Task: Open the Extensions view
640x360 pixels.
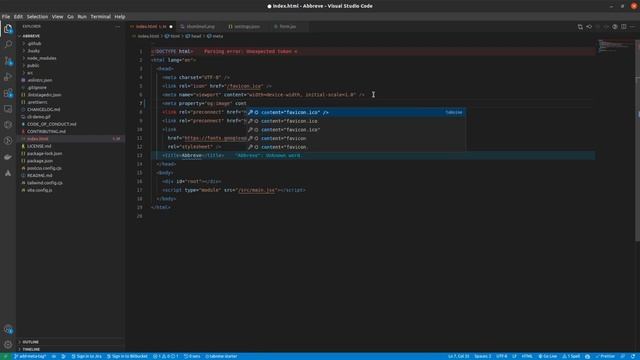Action: 8,93
